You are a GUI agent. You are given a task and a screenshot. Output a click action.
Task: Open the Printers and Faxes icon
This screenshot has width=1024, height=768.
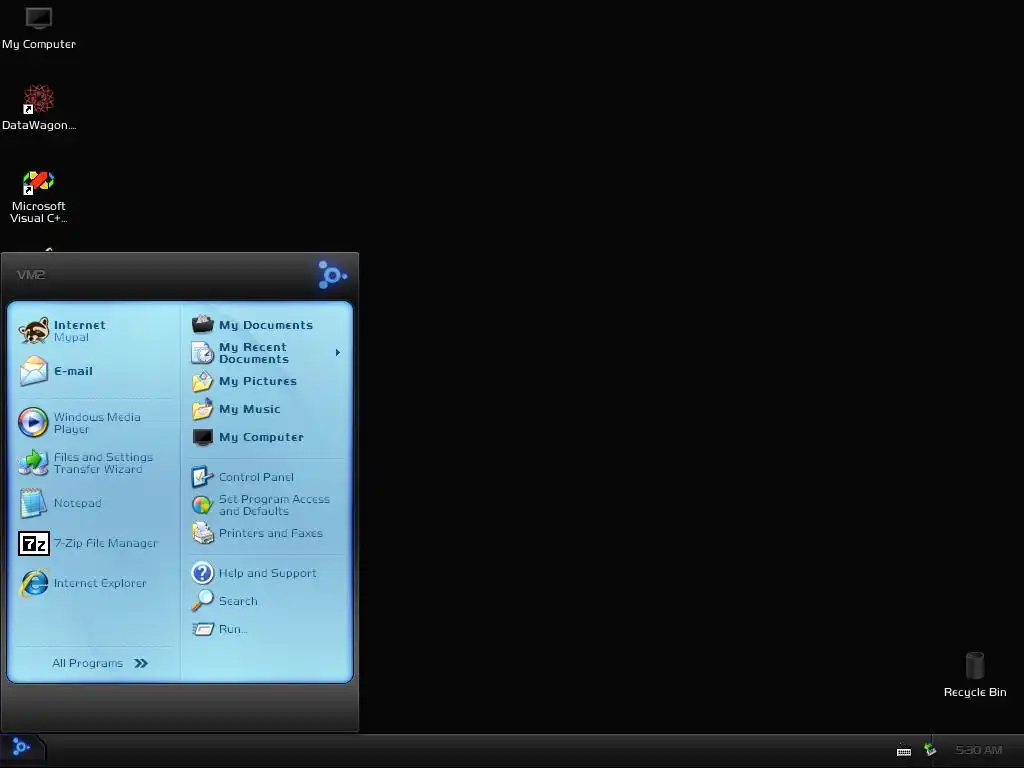coord(202,533)
